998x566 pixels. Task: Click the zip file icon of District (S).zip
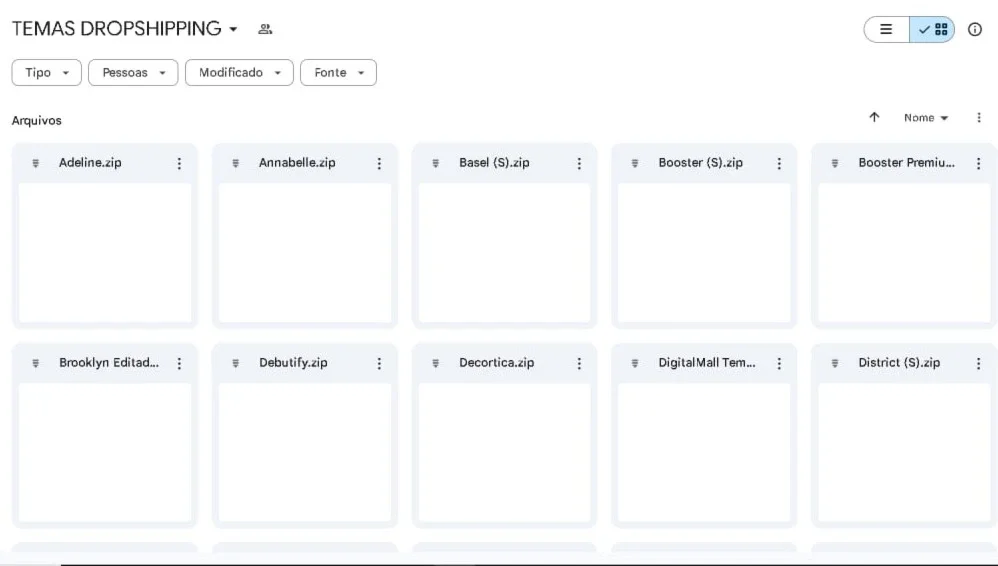tap(834, 364)
